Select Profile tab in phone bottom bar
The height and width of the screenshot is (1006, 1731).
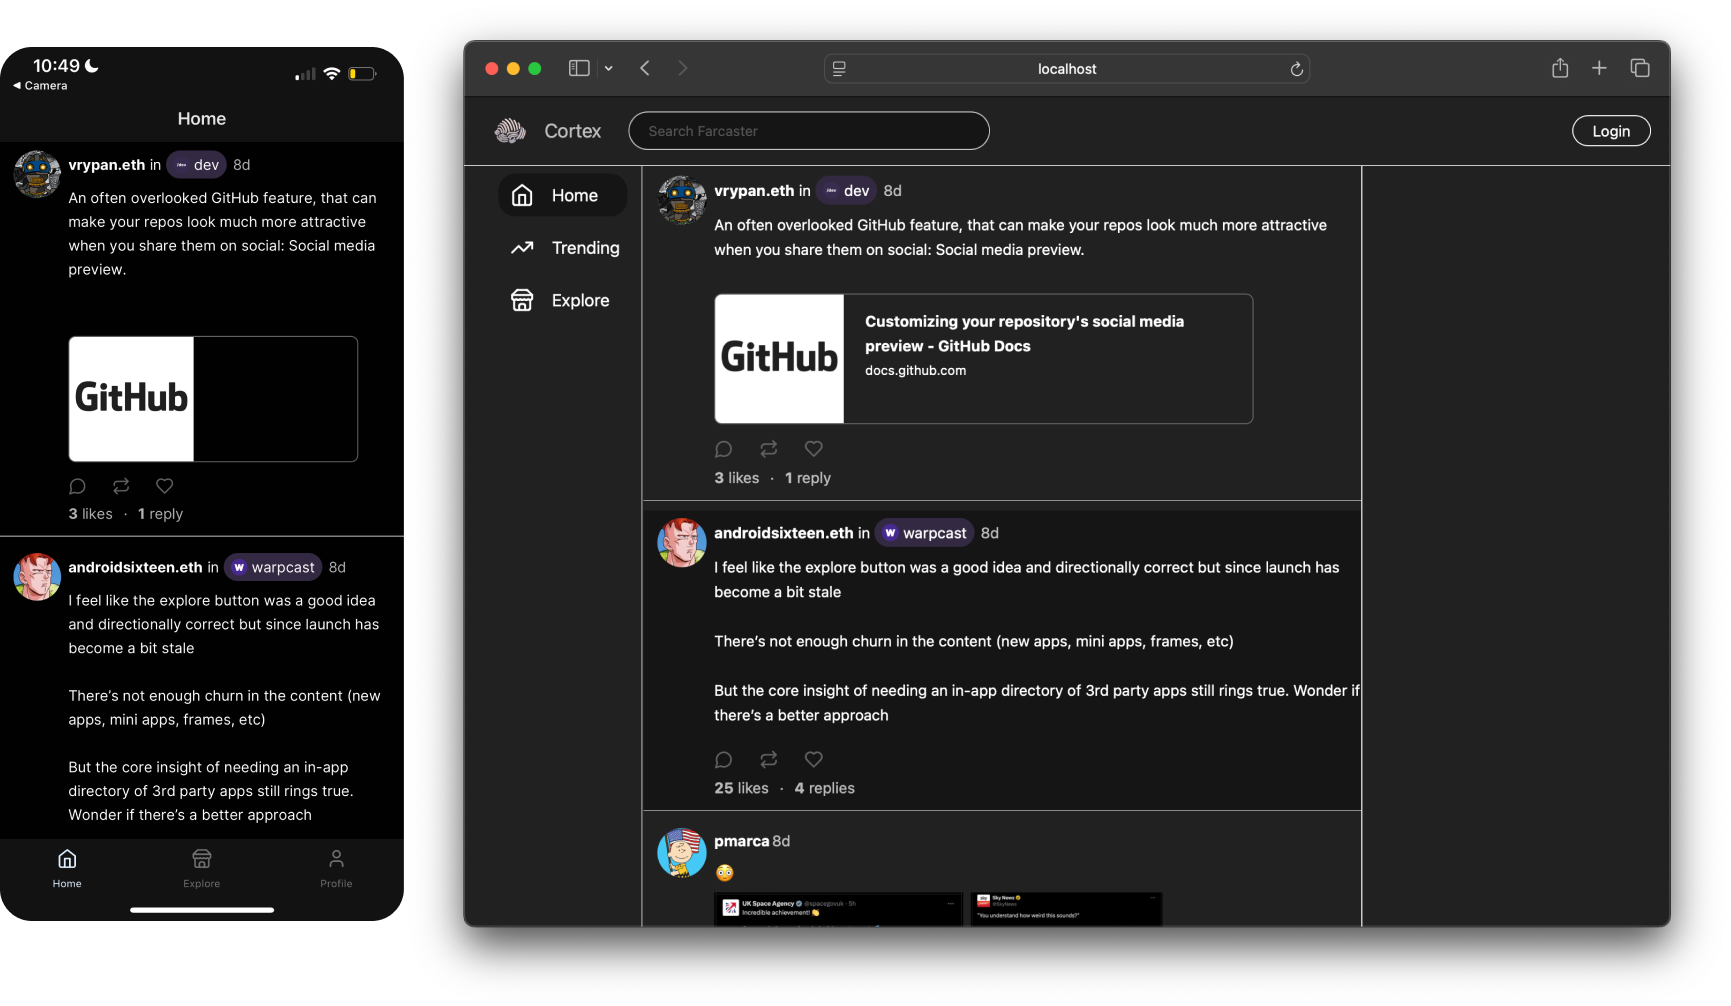tap(336, 869)
